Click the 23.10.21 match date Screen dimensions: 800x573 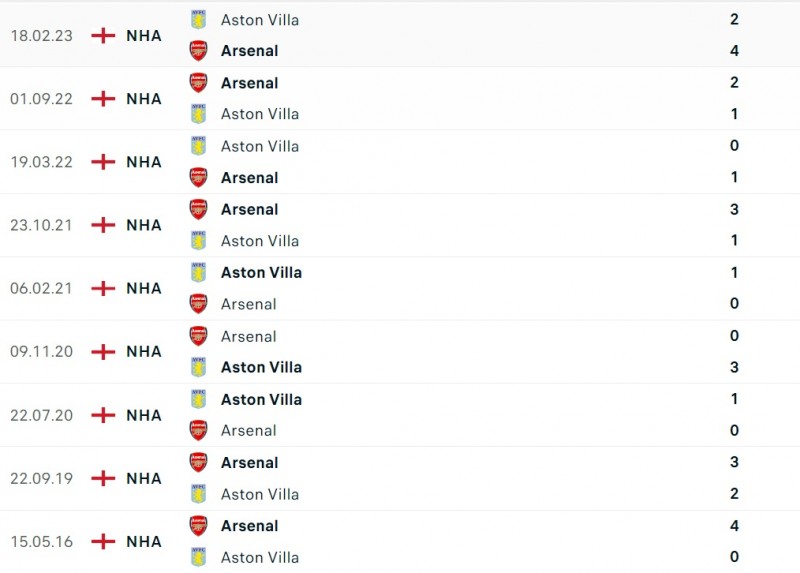[x=41, y=225]
